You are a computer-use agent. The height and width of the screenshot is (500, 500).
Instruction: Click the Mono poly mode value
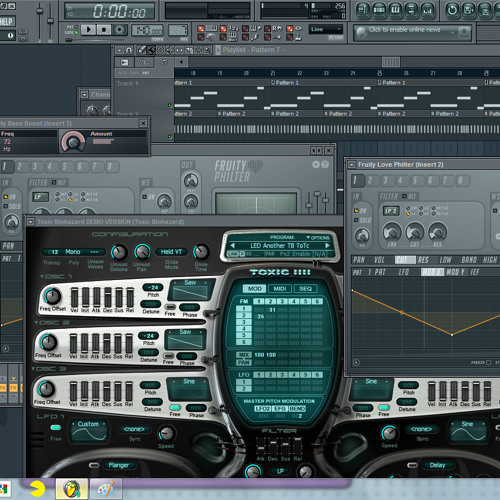[73, 252]
